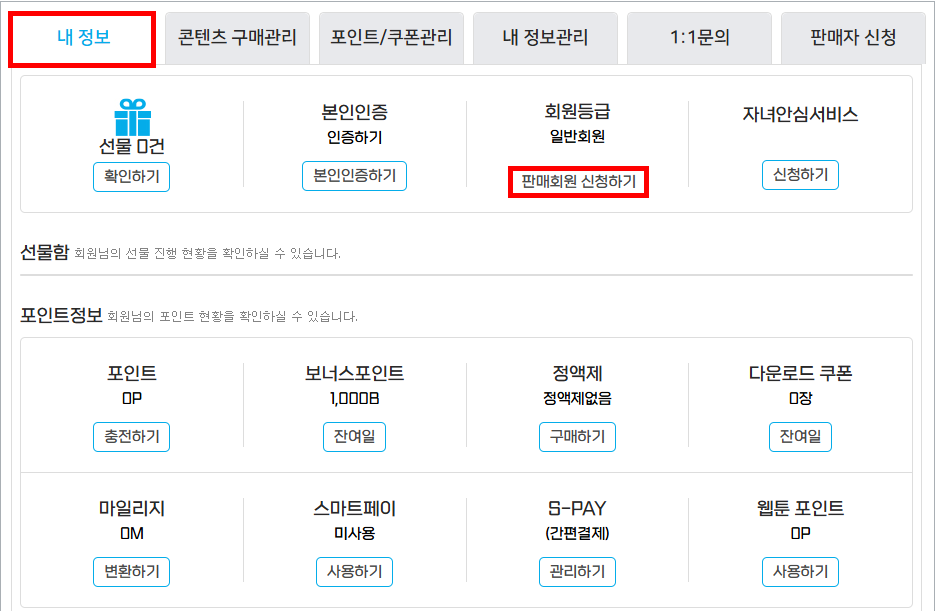Click the 선물함 section heading
This screenshot has height=611, width=936.
pos(45,252)
